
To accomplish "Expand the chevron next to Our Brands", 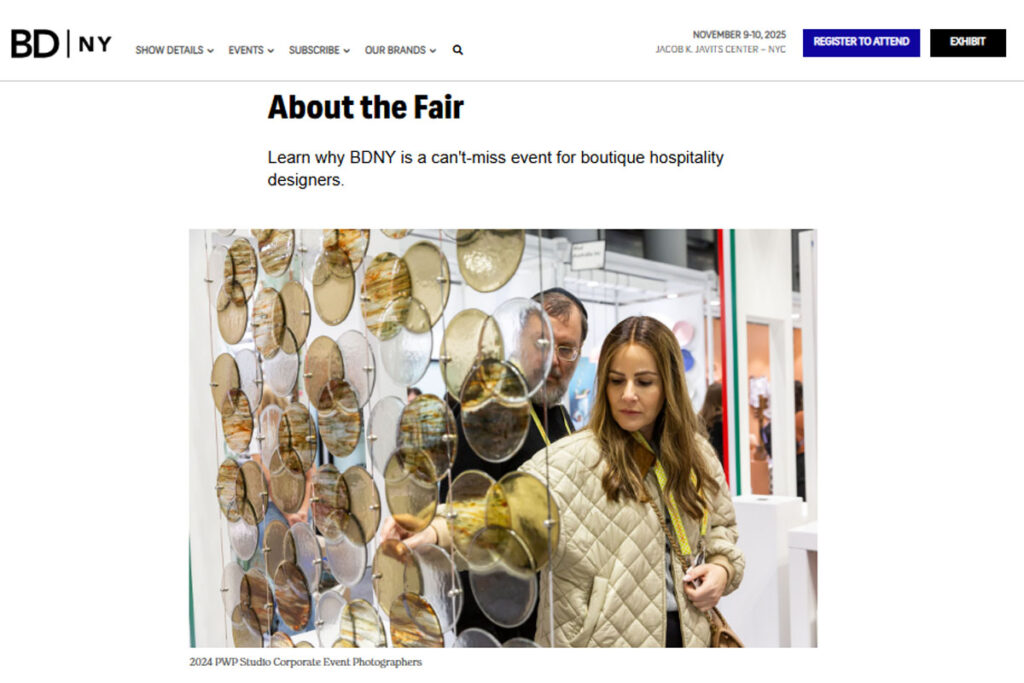I will pyautogui.click(x=433, y=51).
